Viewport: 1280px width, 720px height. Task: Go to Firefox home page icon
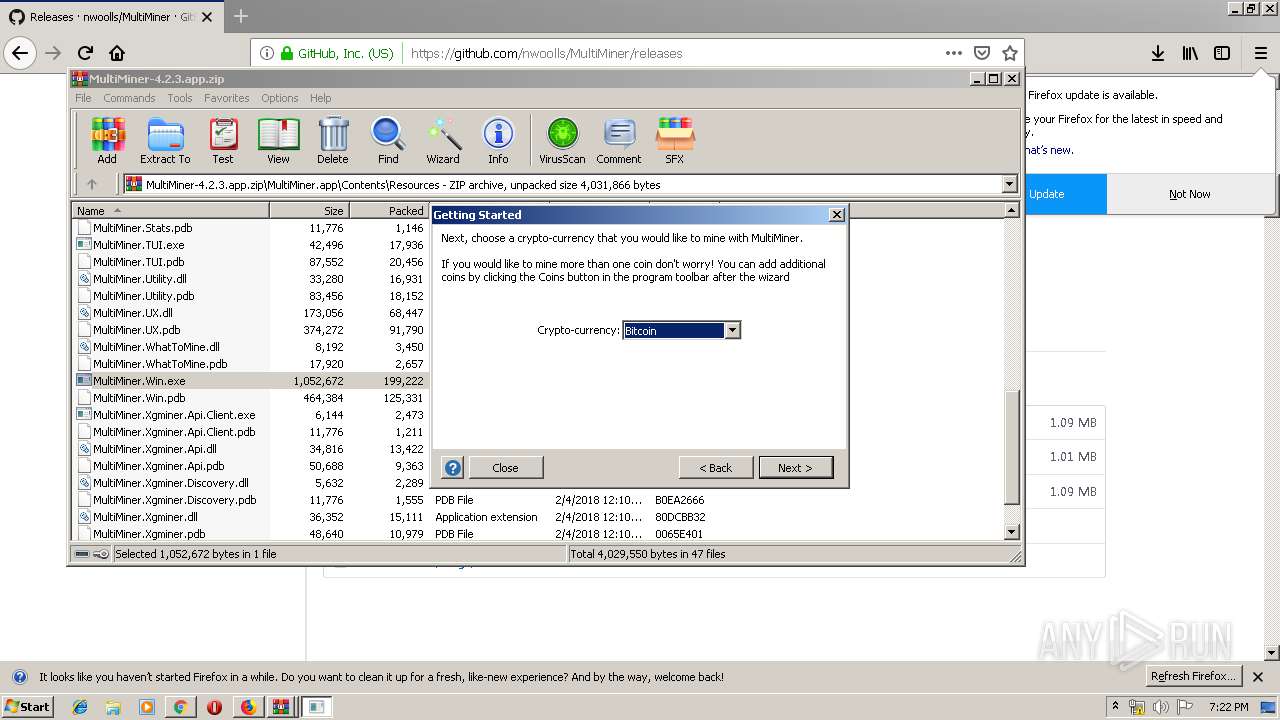[x=117, y=53]
